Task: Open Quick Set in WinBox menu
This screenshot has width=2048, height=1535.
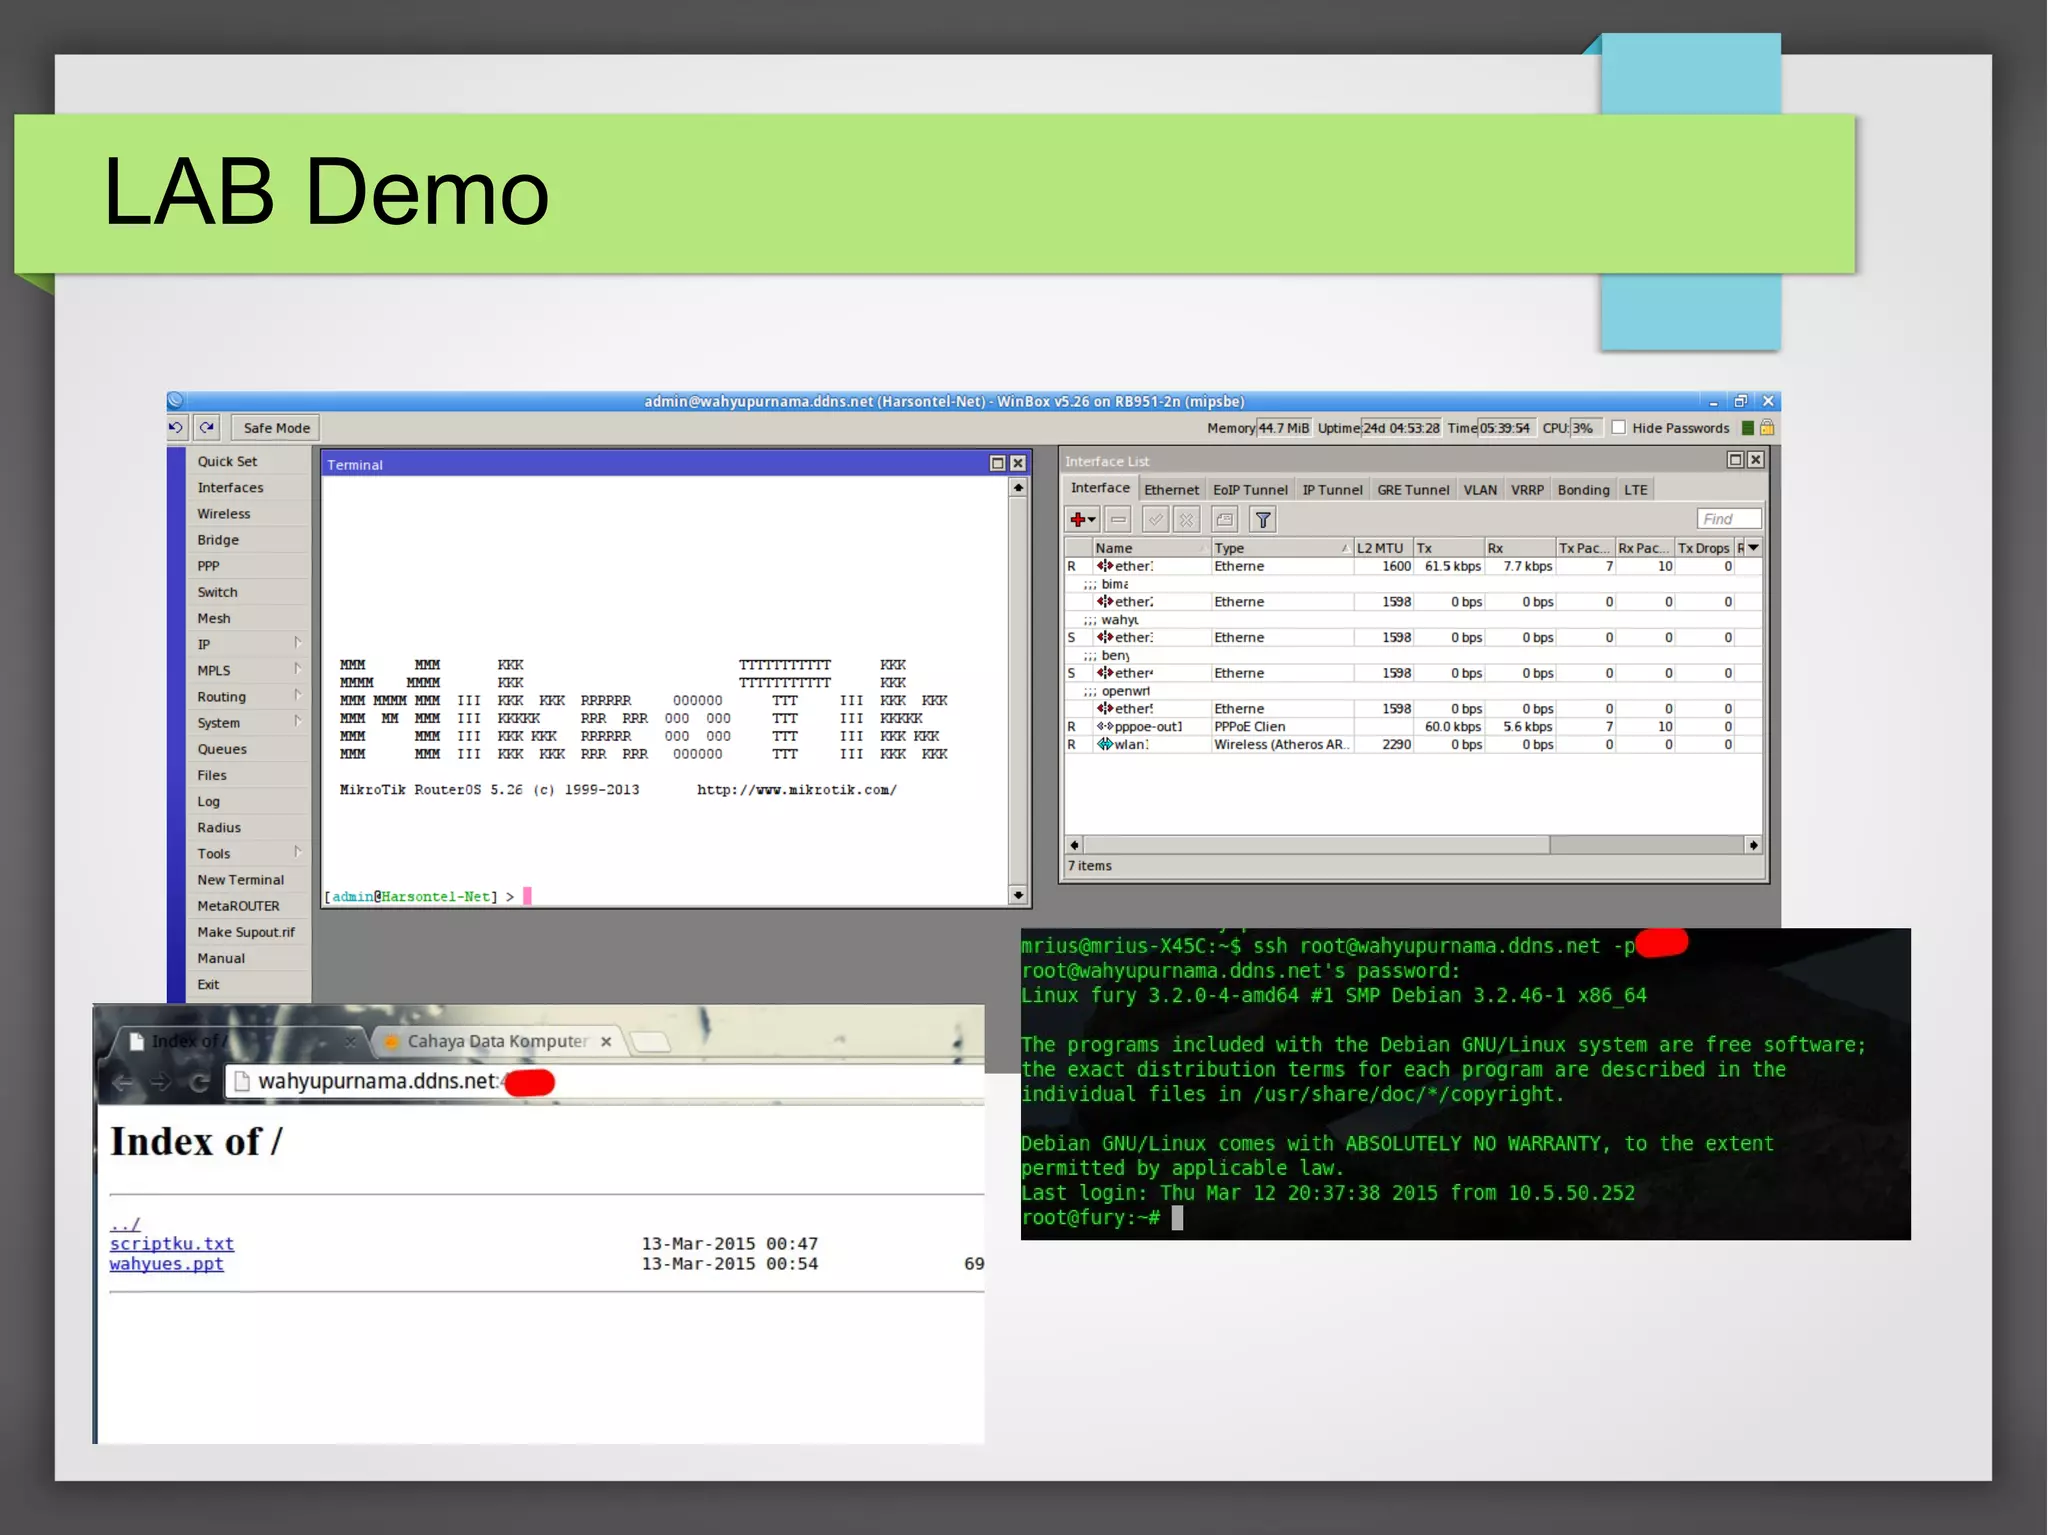Action: point(227,461)
